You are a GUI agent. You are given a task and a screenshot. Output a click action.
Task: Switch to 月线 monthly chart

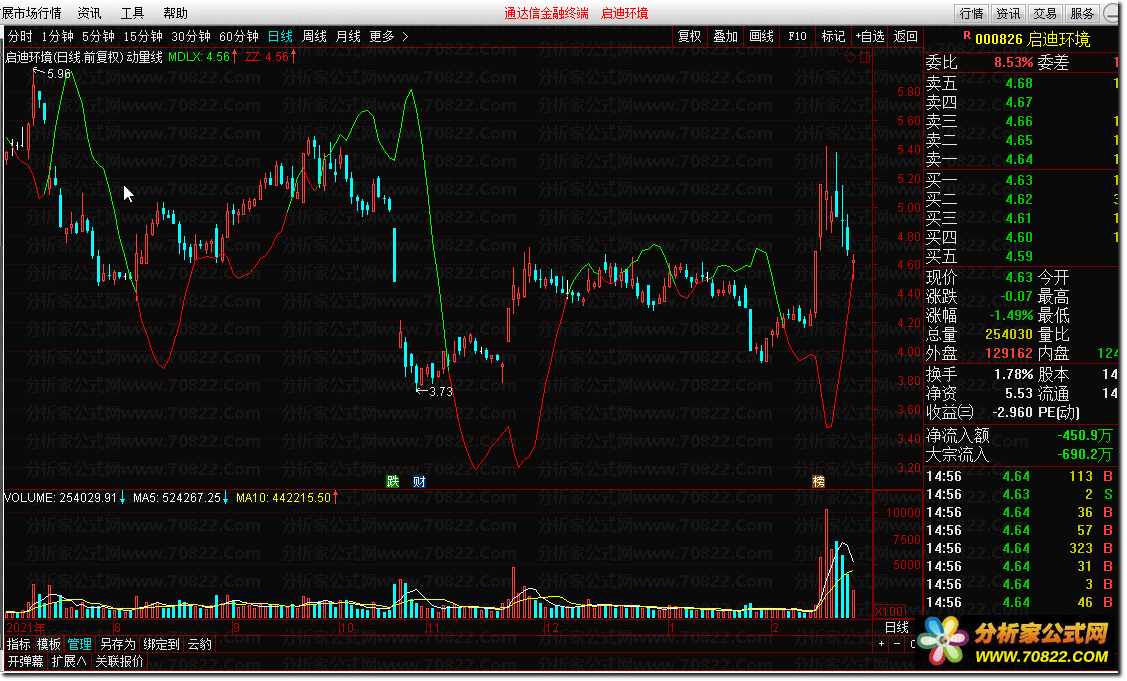(x=348, y=36)
